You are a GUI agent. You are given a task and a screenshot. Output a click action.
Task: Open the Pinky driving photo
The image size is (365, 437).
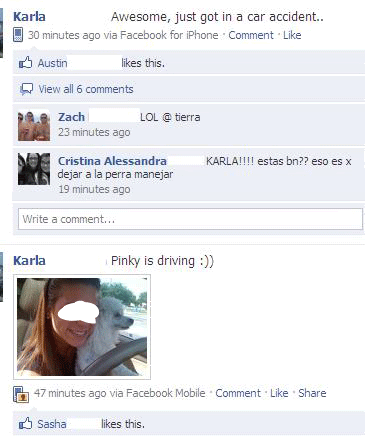[x=82, y=327]
